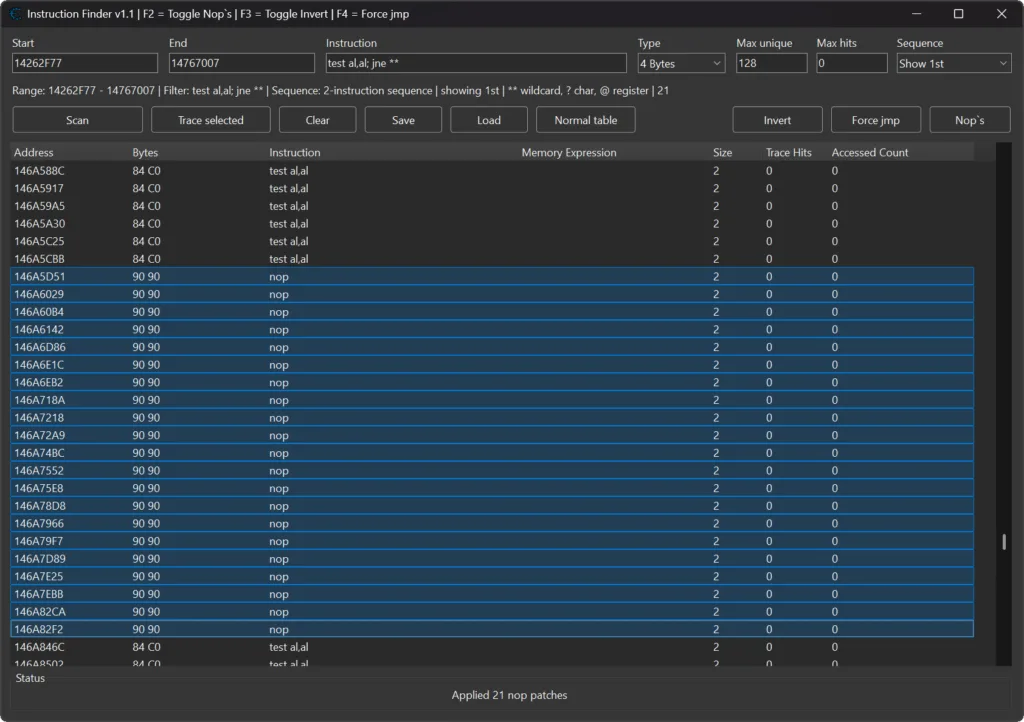Image resolution: width=1024 pixels, height=722 pixels.
Task: Select nop row at 146A82F2
Action: (492, 629)
